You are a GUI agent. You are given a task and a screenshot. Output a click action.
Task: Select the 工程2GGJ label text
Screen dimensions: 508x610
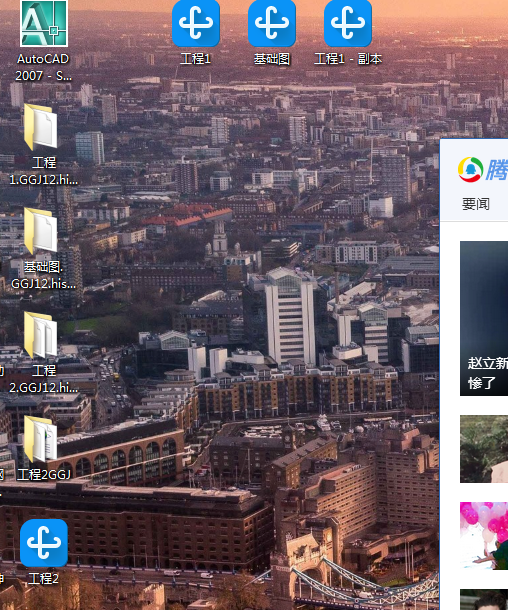44,474
